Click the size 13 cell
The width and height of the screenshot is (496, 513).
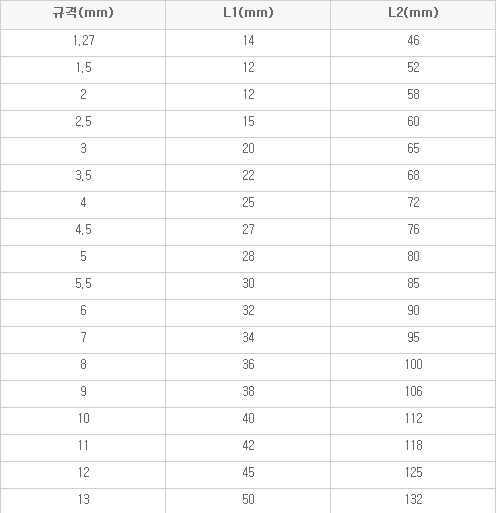tap(84, 499)
